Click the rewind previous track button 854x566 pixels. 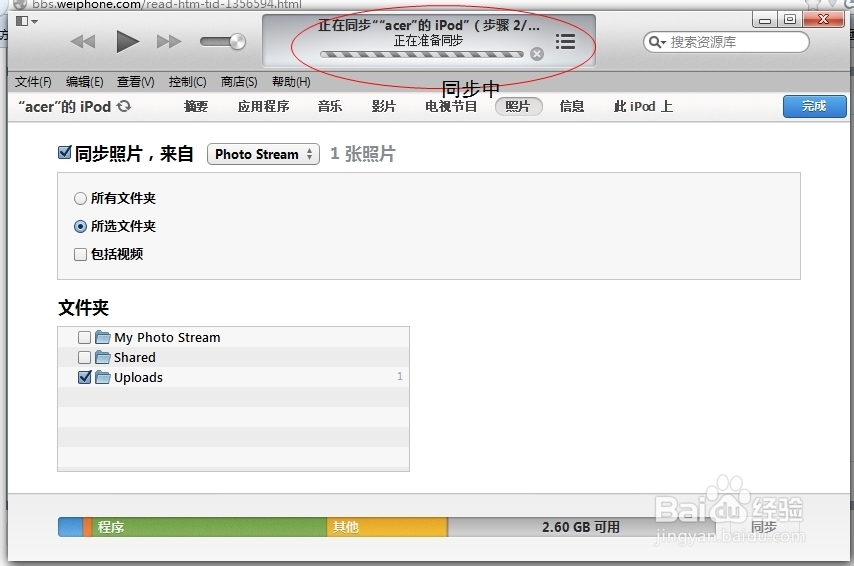(83, 41)
